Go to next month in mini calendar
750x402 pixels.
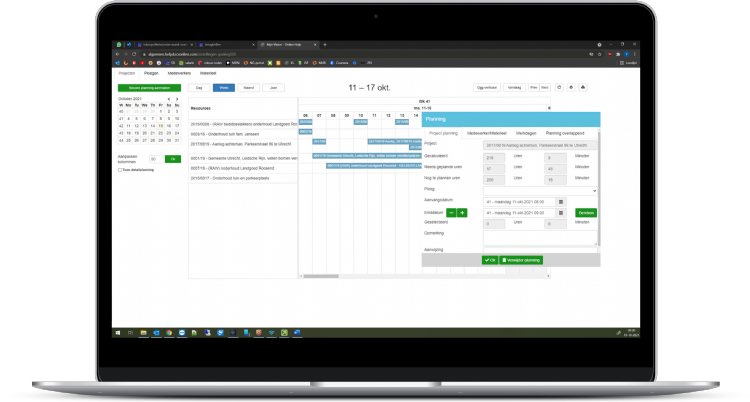tap(175, 99)
